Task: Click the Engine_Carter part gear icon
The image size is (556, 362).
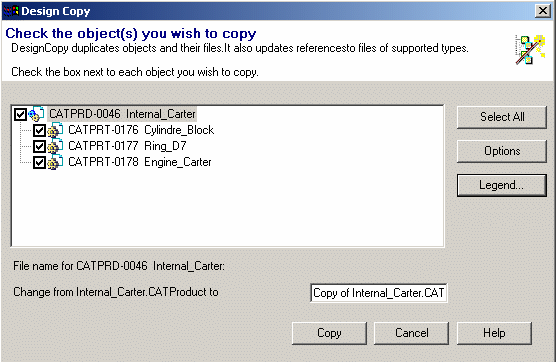Action: pos(55,162)
